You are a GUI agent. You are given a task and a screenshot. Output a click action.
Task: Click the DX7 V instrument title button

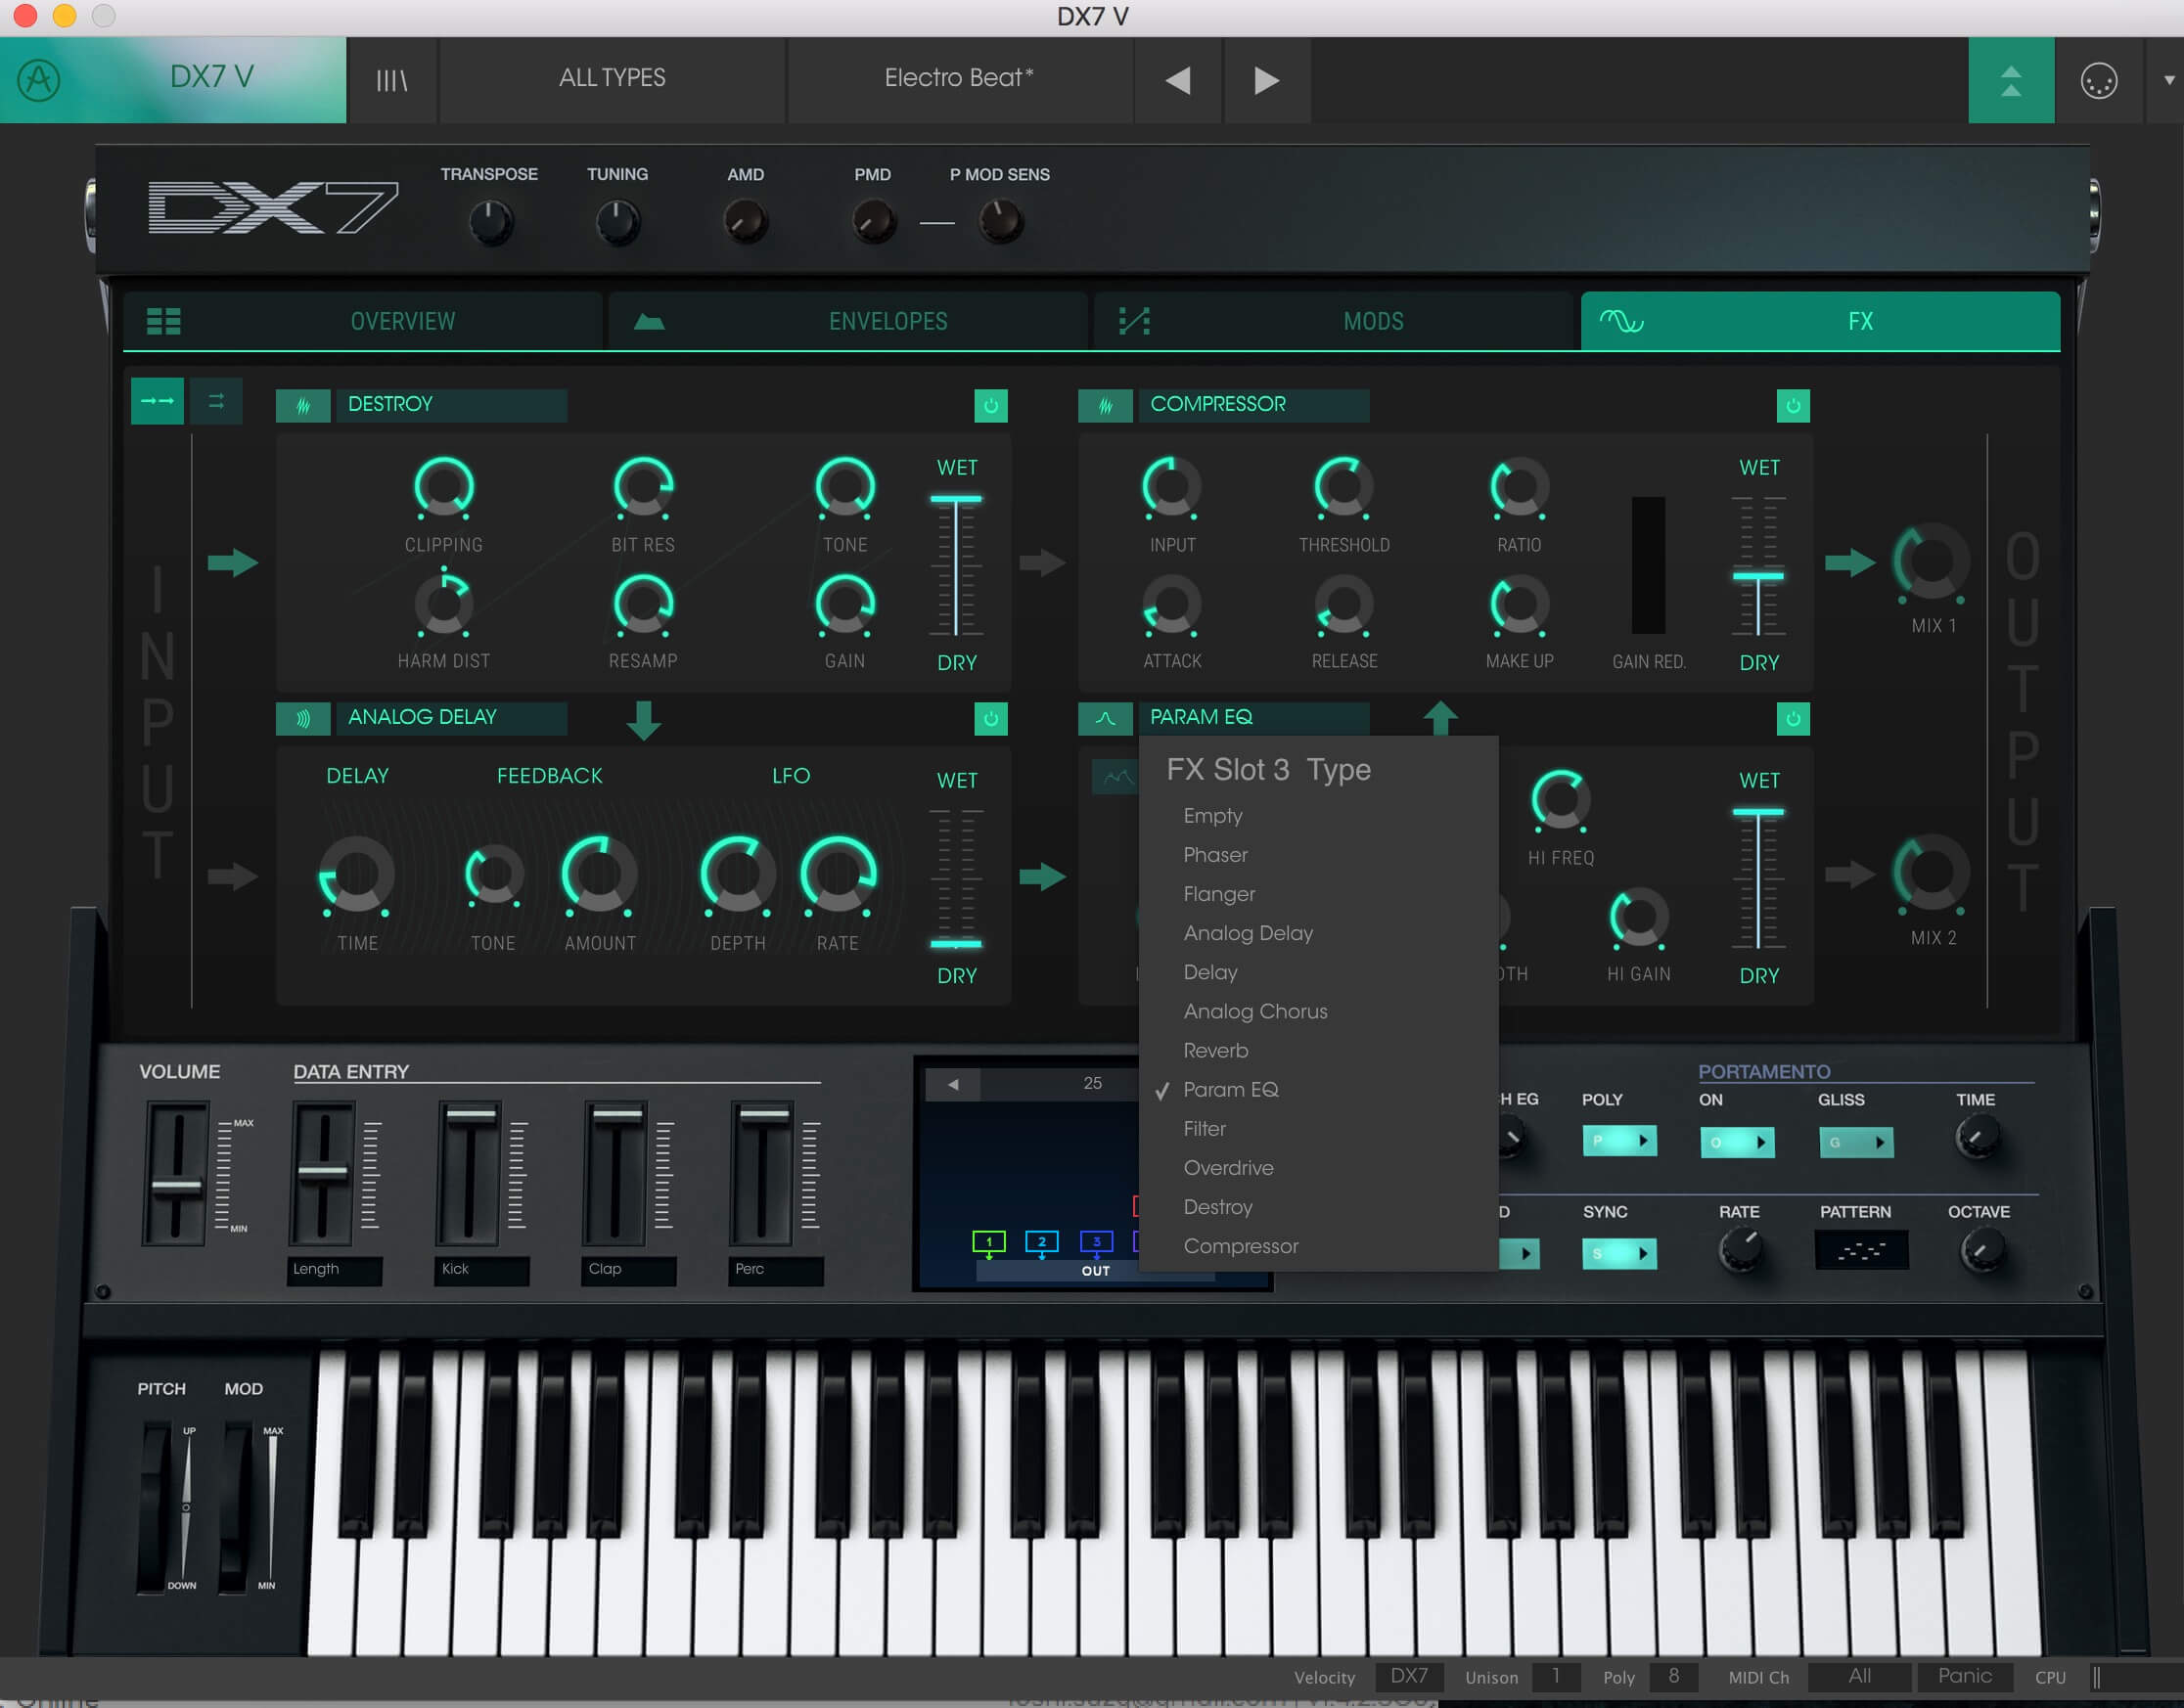point(211,77)
